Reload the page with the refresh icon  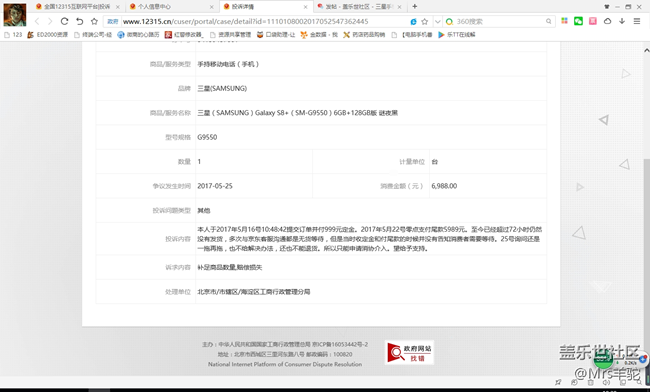pyautogui.click(x=64, y=21)
